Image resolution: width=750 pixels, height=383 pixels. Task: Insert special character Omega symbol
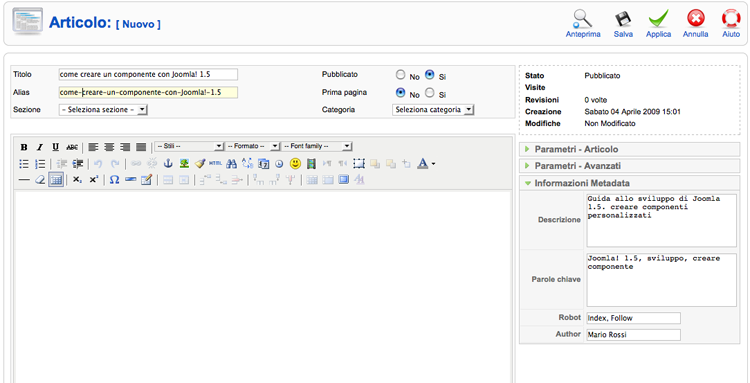[x=114, y=180]
